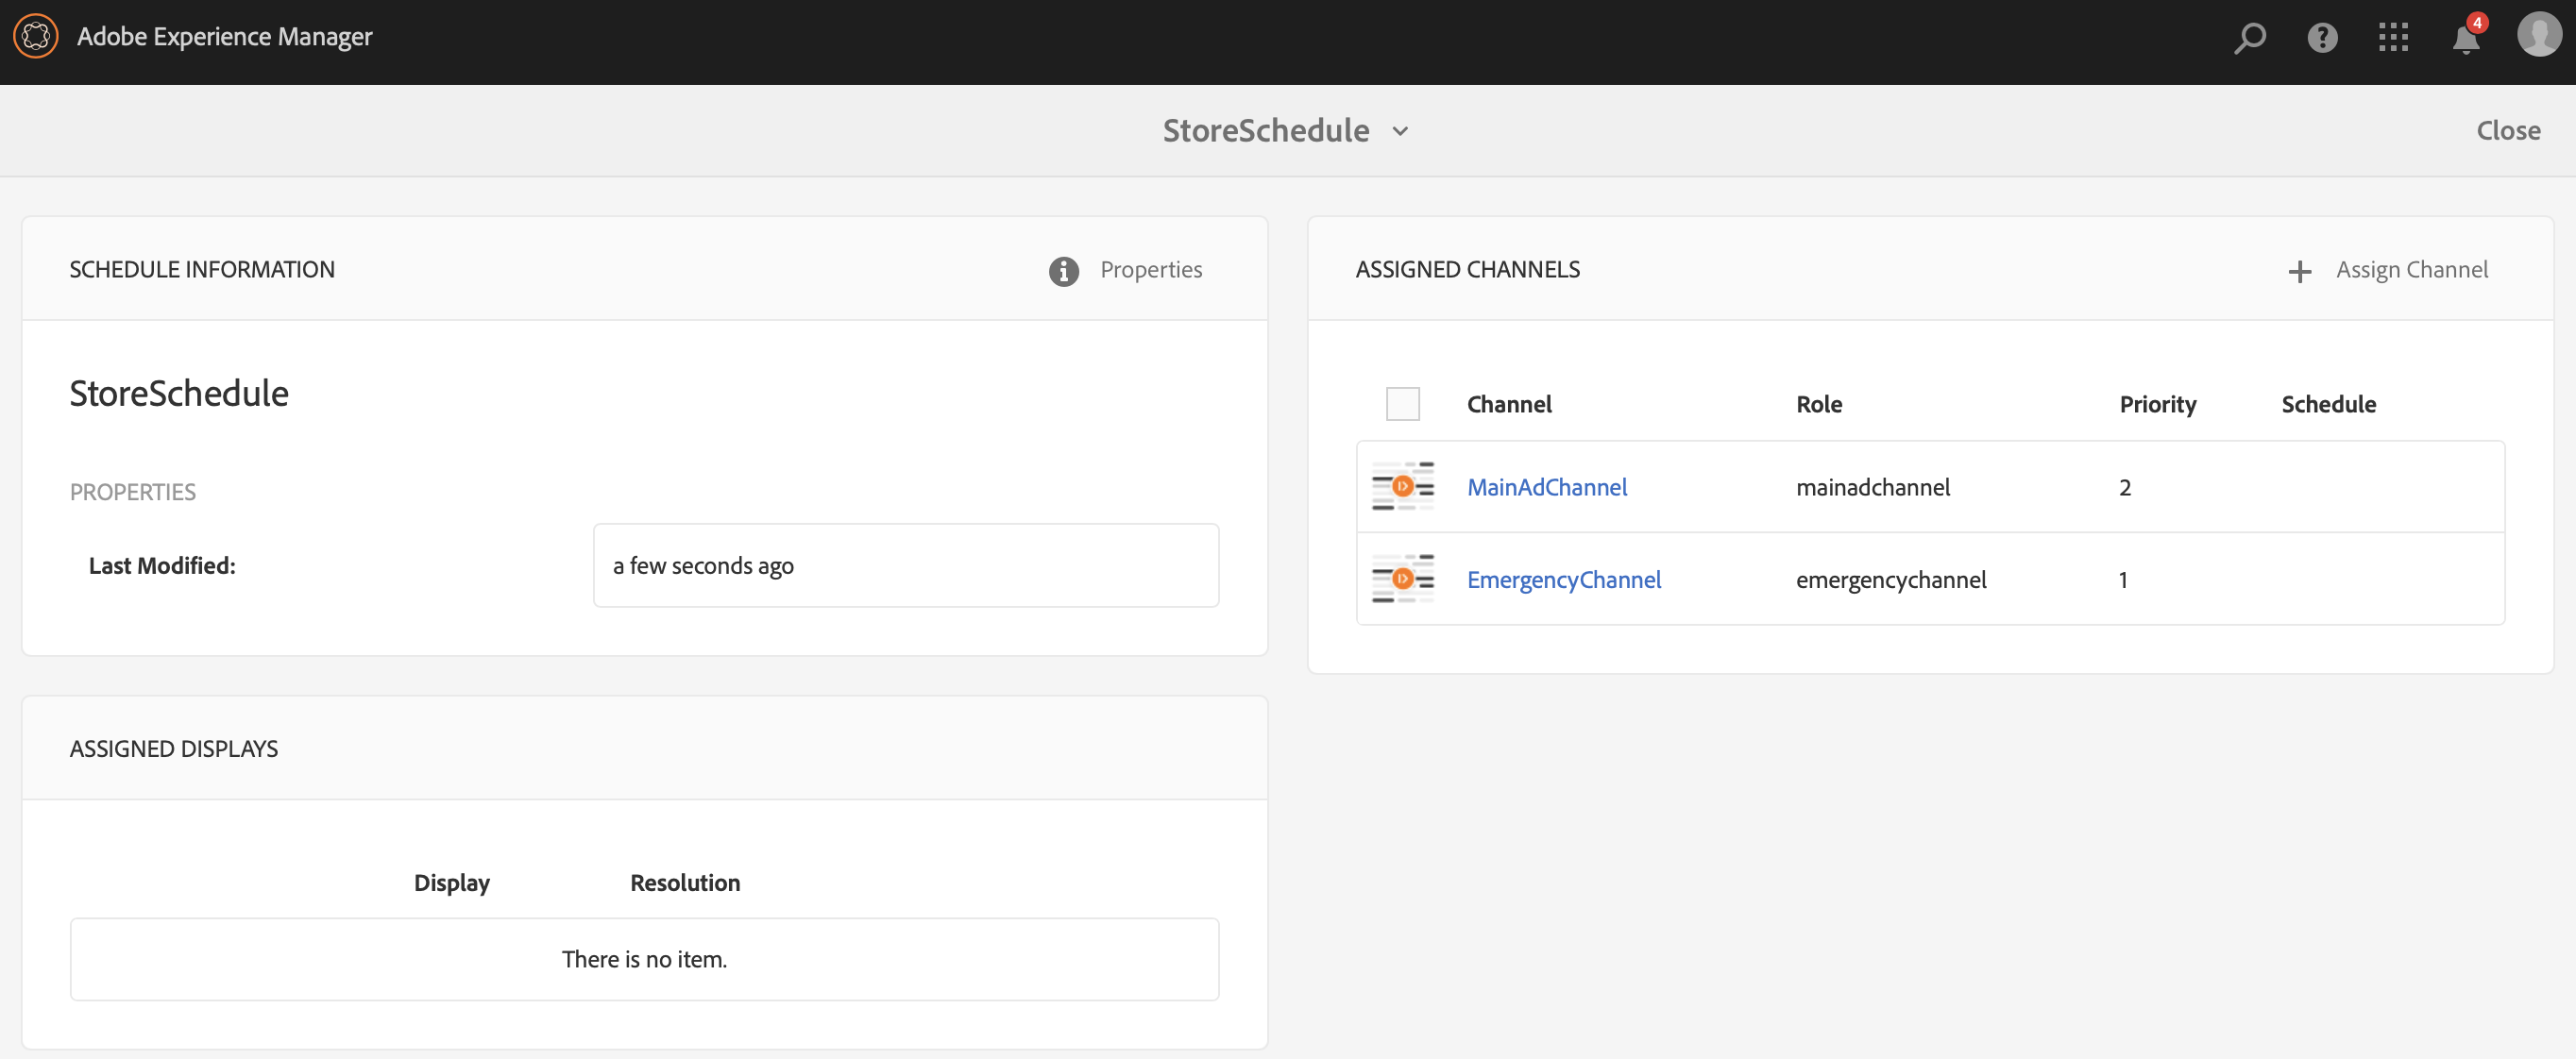2576x1059 pixels.
Task: Expand the StoreSchedule title dropdown chevron
Action: [1400, 131]
